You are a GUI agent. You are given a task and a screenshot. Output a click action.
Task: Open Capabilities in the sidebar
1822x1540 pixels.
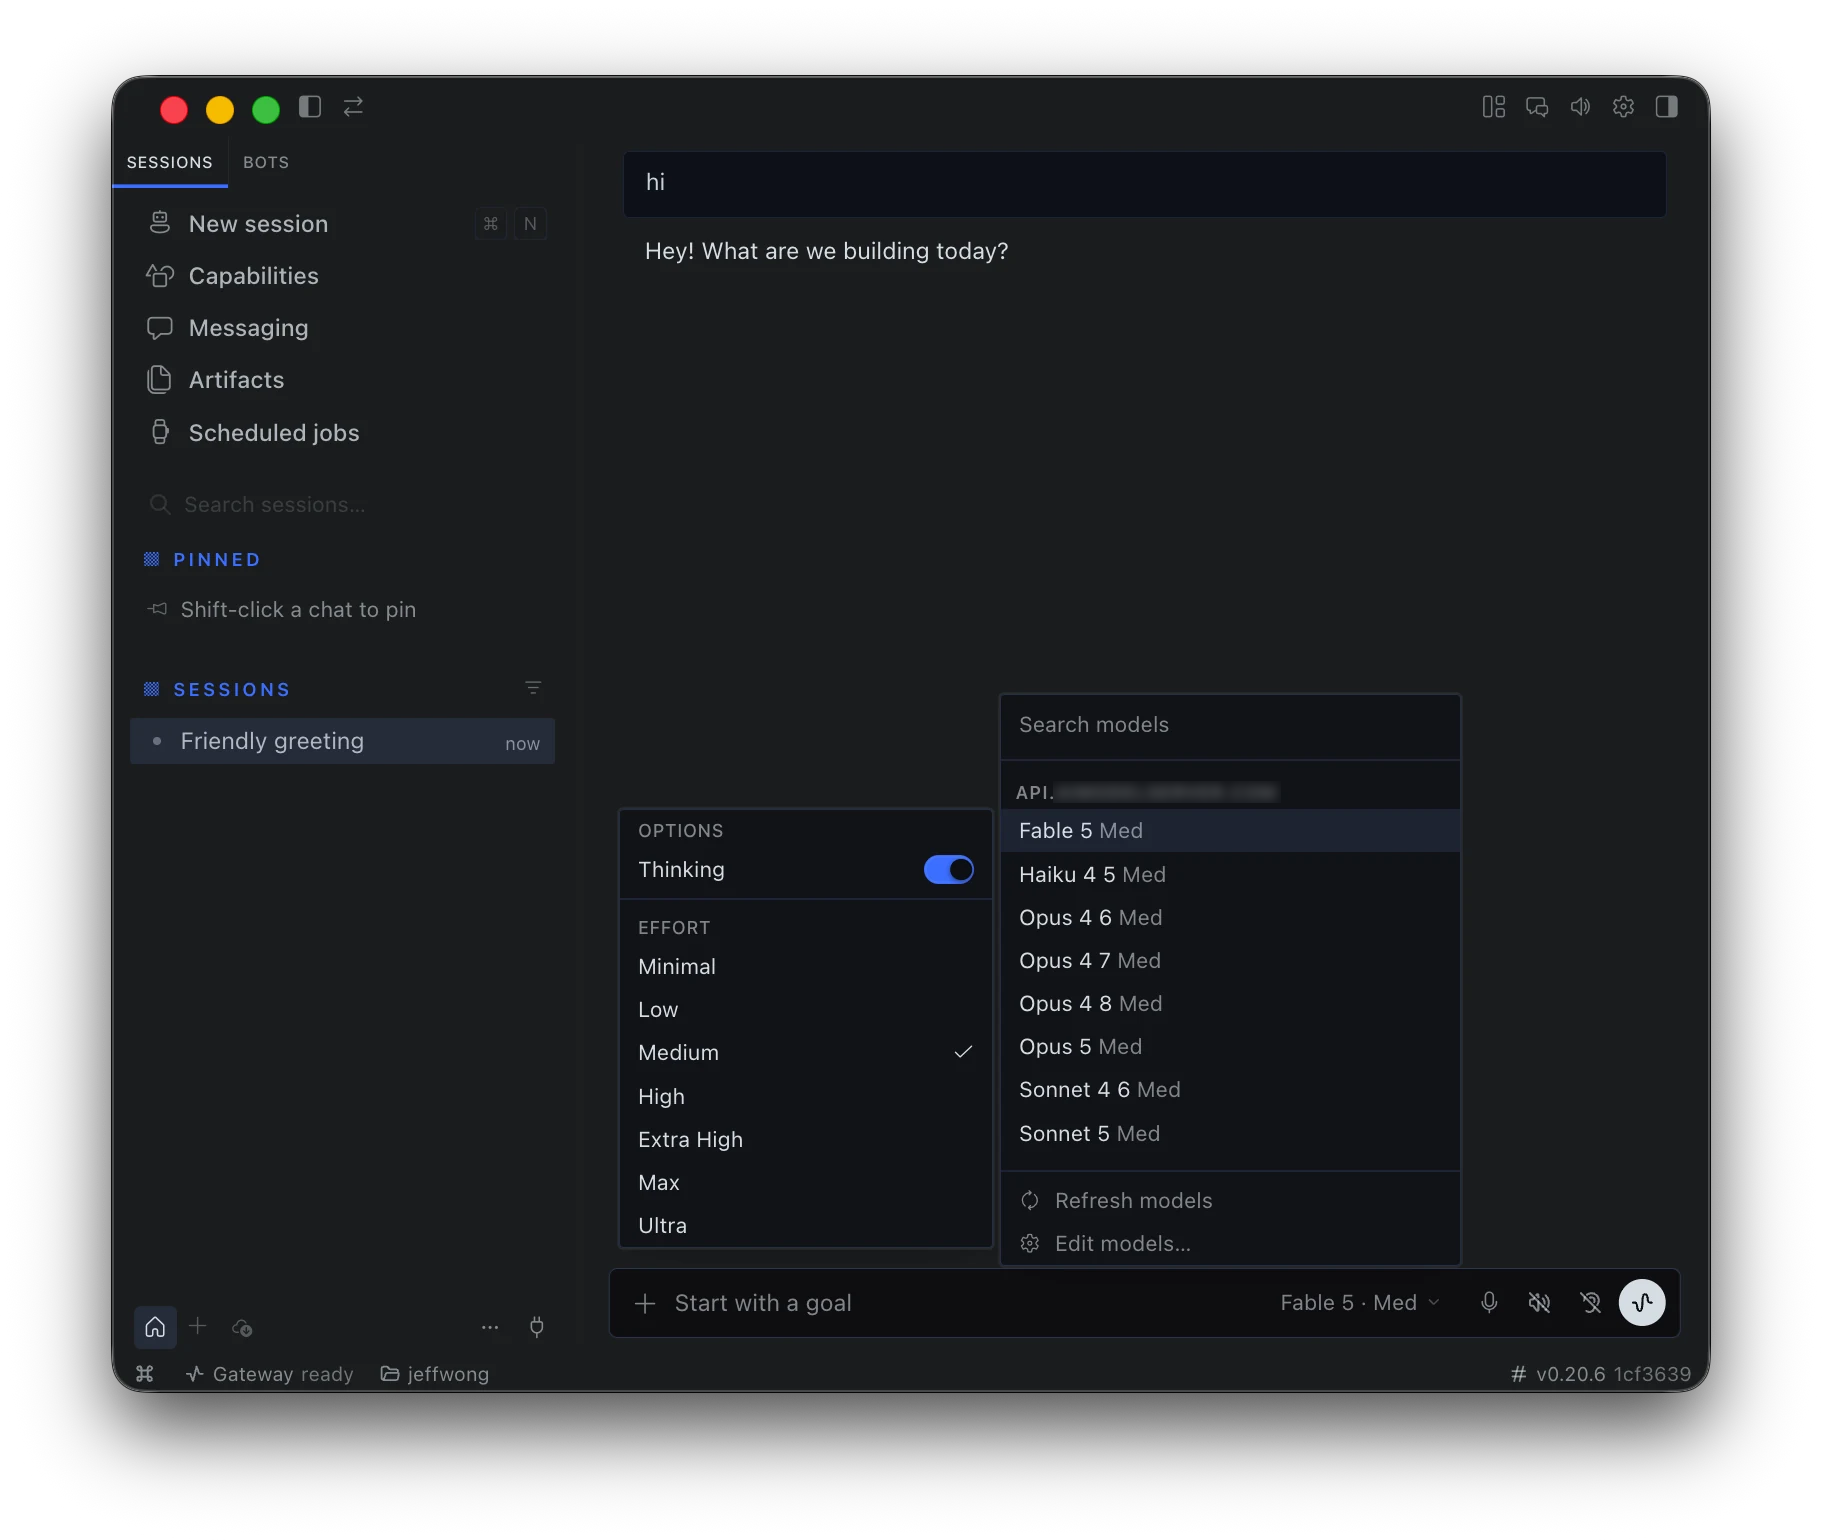point(342,276)
